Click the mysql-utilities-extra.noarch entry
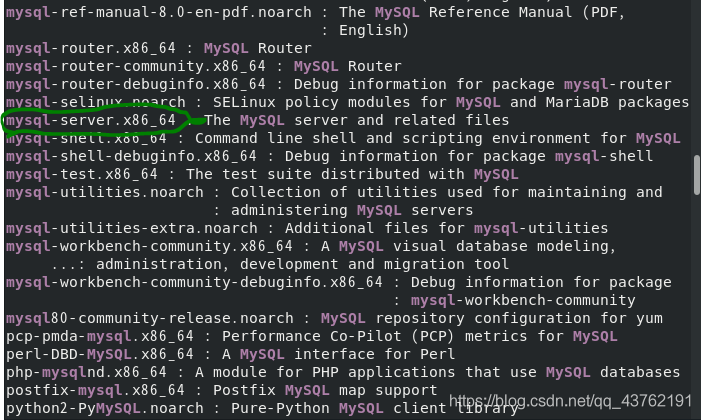 tap(131, 228)
